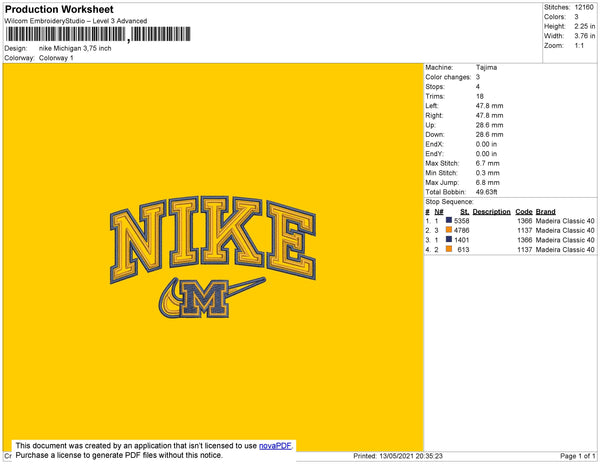Select the EndY value '0.00 in'
This screenshot has height=464, width=600.
(486, 154)
